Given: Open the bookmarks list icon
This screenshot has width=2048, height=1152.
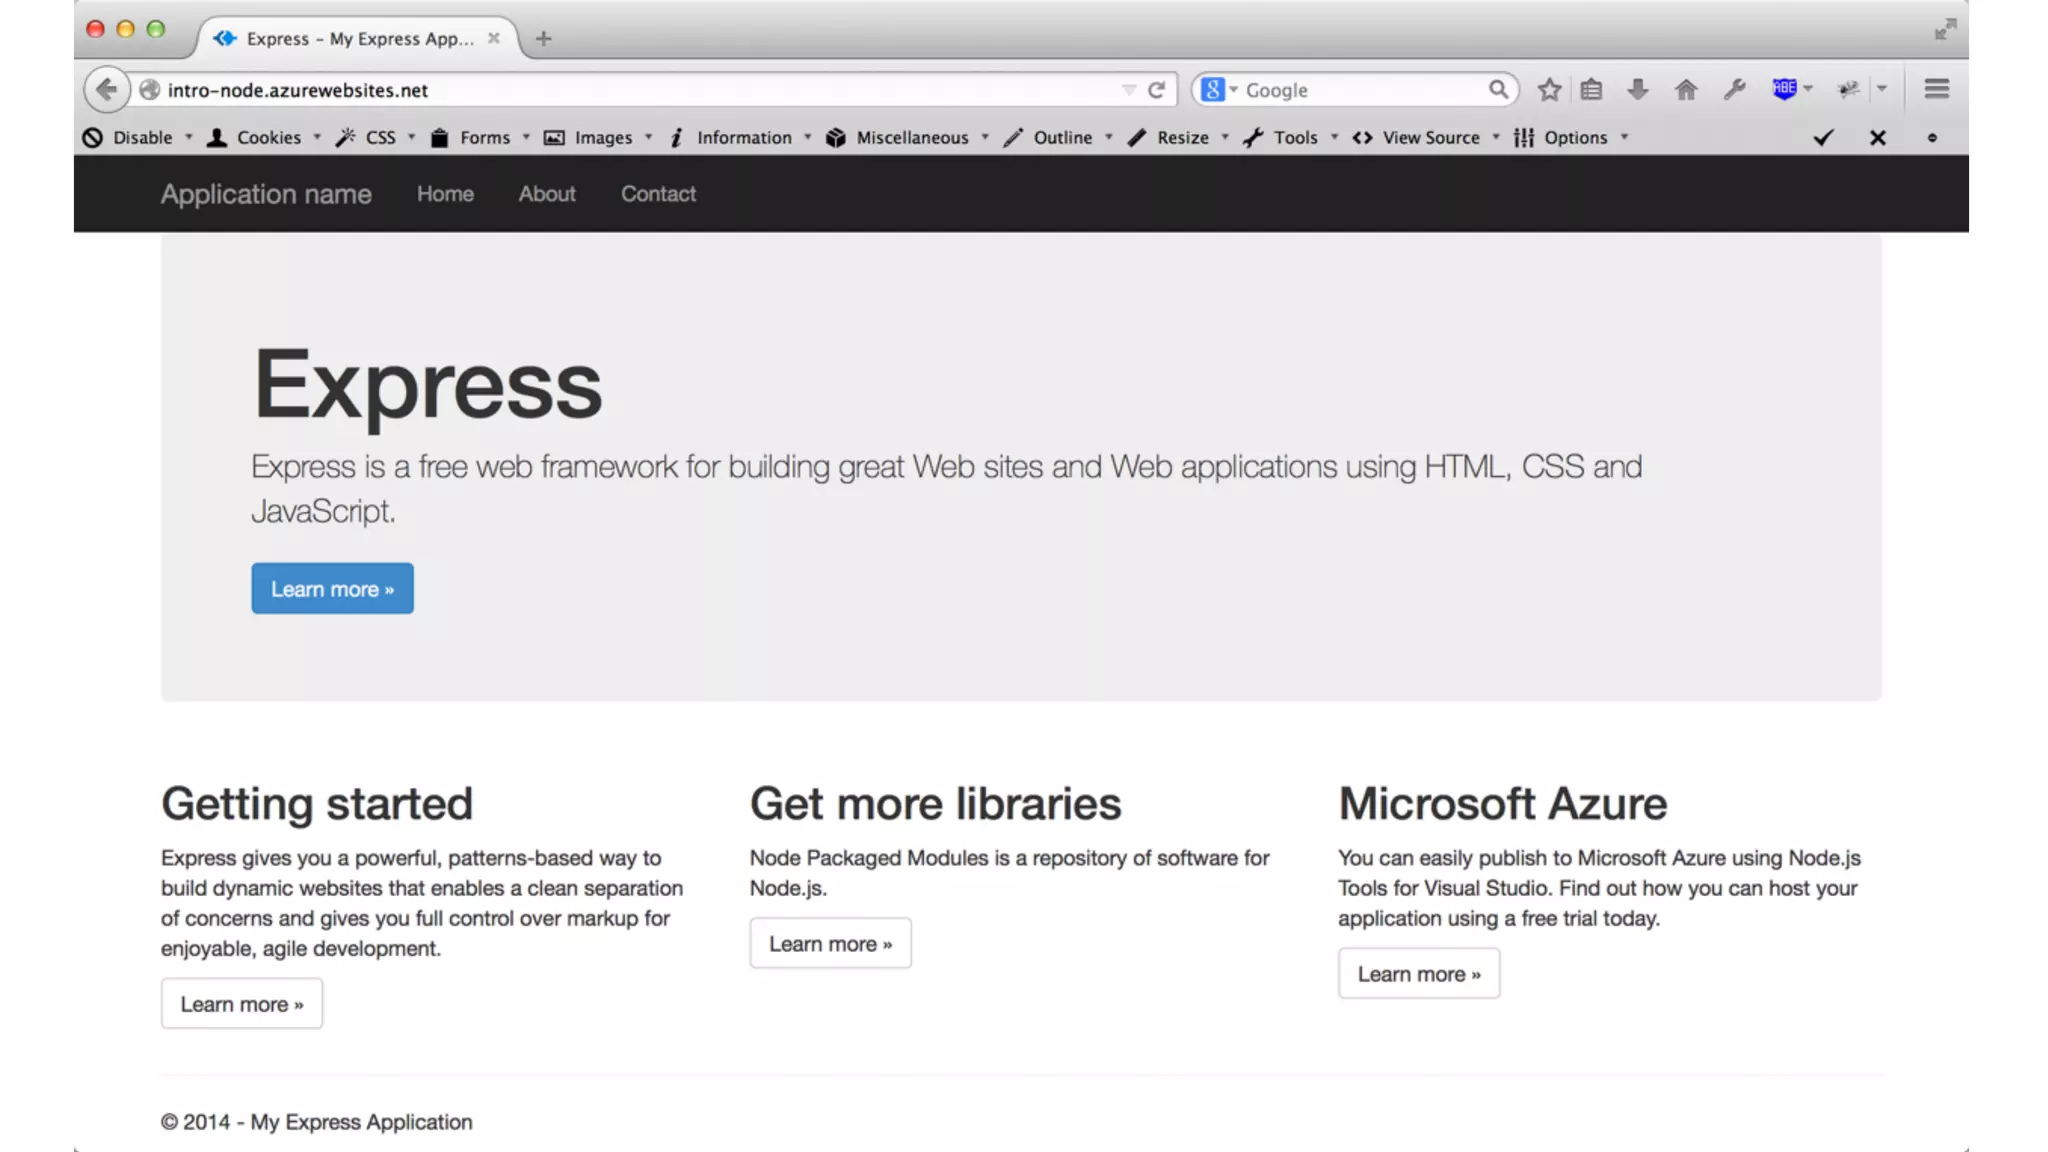Looking at the screenshot, I should [x=1591, y=90].
